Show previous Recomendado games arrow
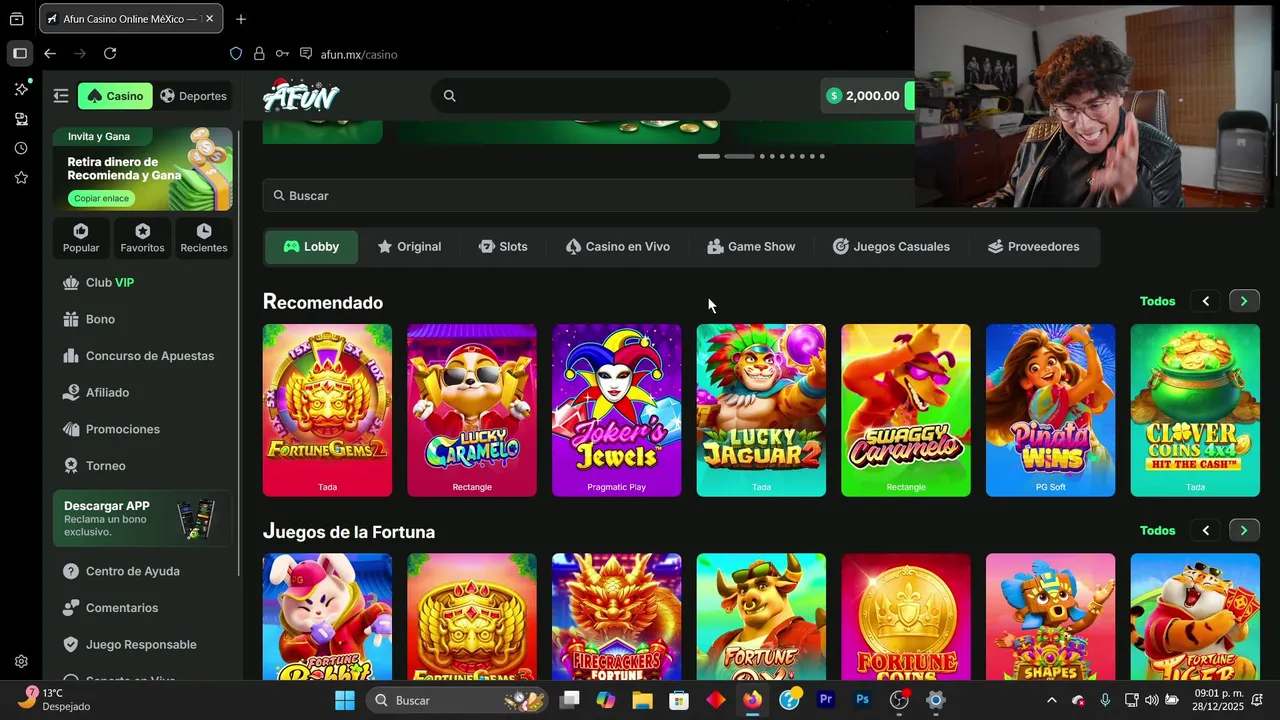This screenshot has height=720, width=1280. point(1206,301)
